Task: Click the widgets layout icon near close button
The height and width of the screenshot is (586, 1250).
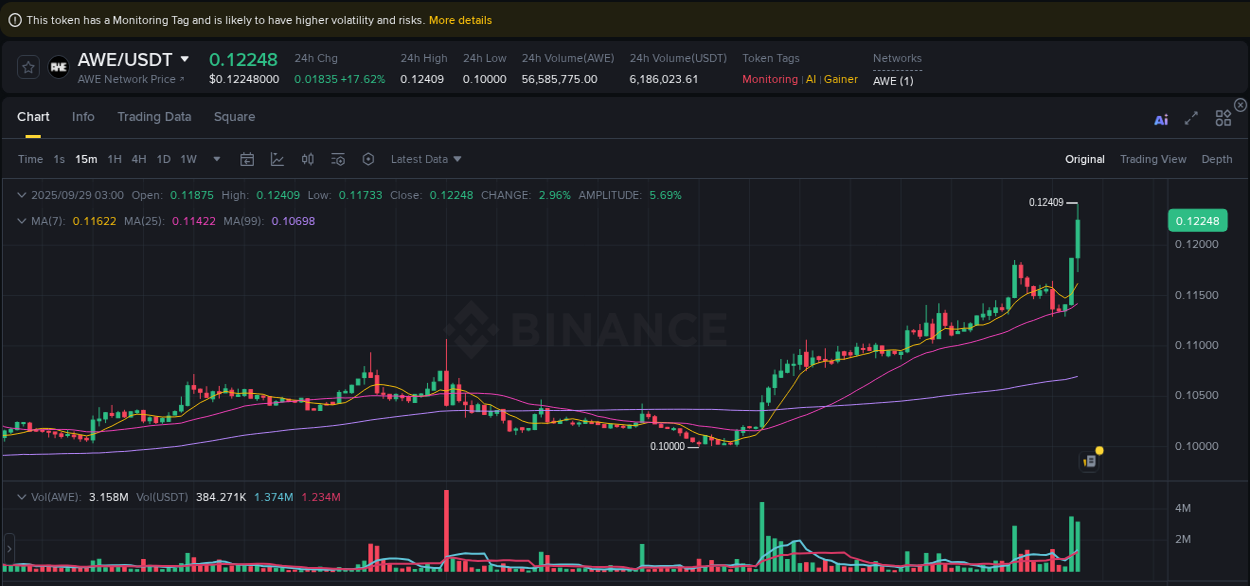Action: pos(1223,118)
